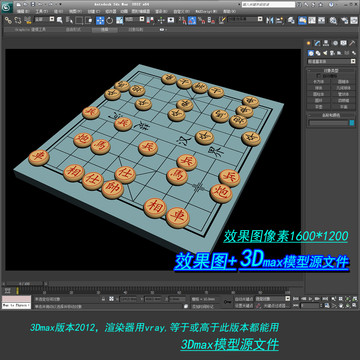Open the 编辑 menu
The width and height of the screenshot is (360, 360).
click(23, 11)
